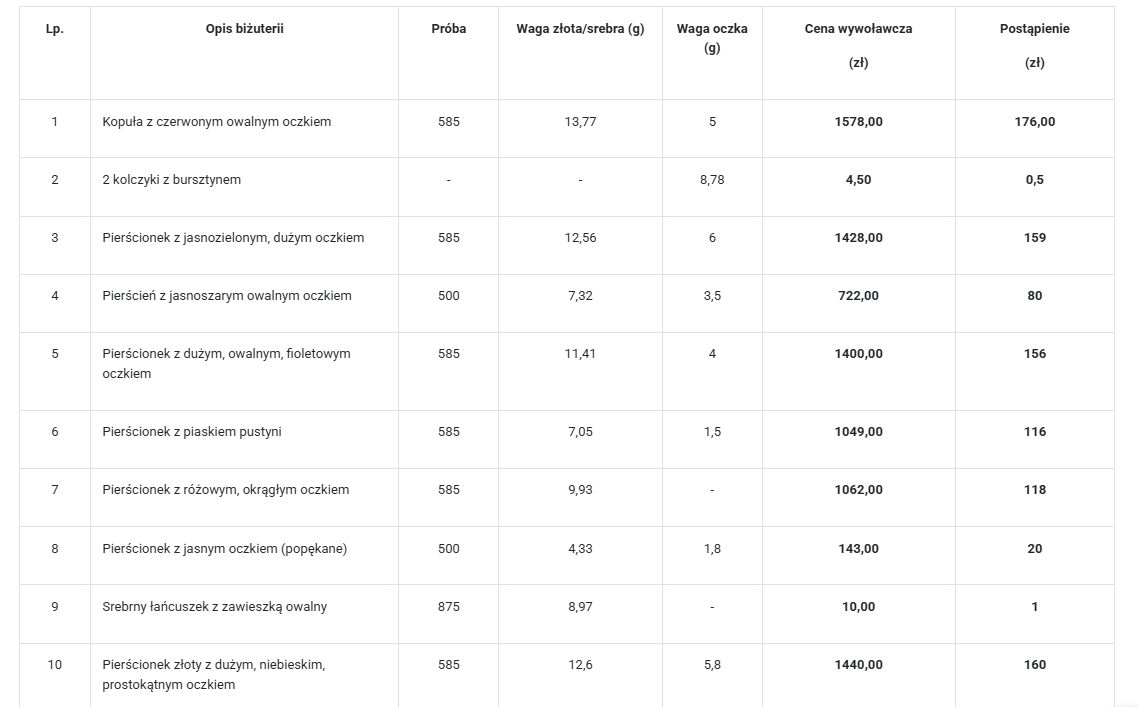The height and width of the screenshot is (707, 1138).
Task: Select the starting price 1440,00
Action: click(858, 664)
